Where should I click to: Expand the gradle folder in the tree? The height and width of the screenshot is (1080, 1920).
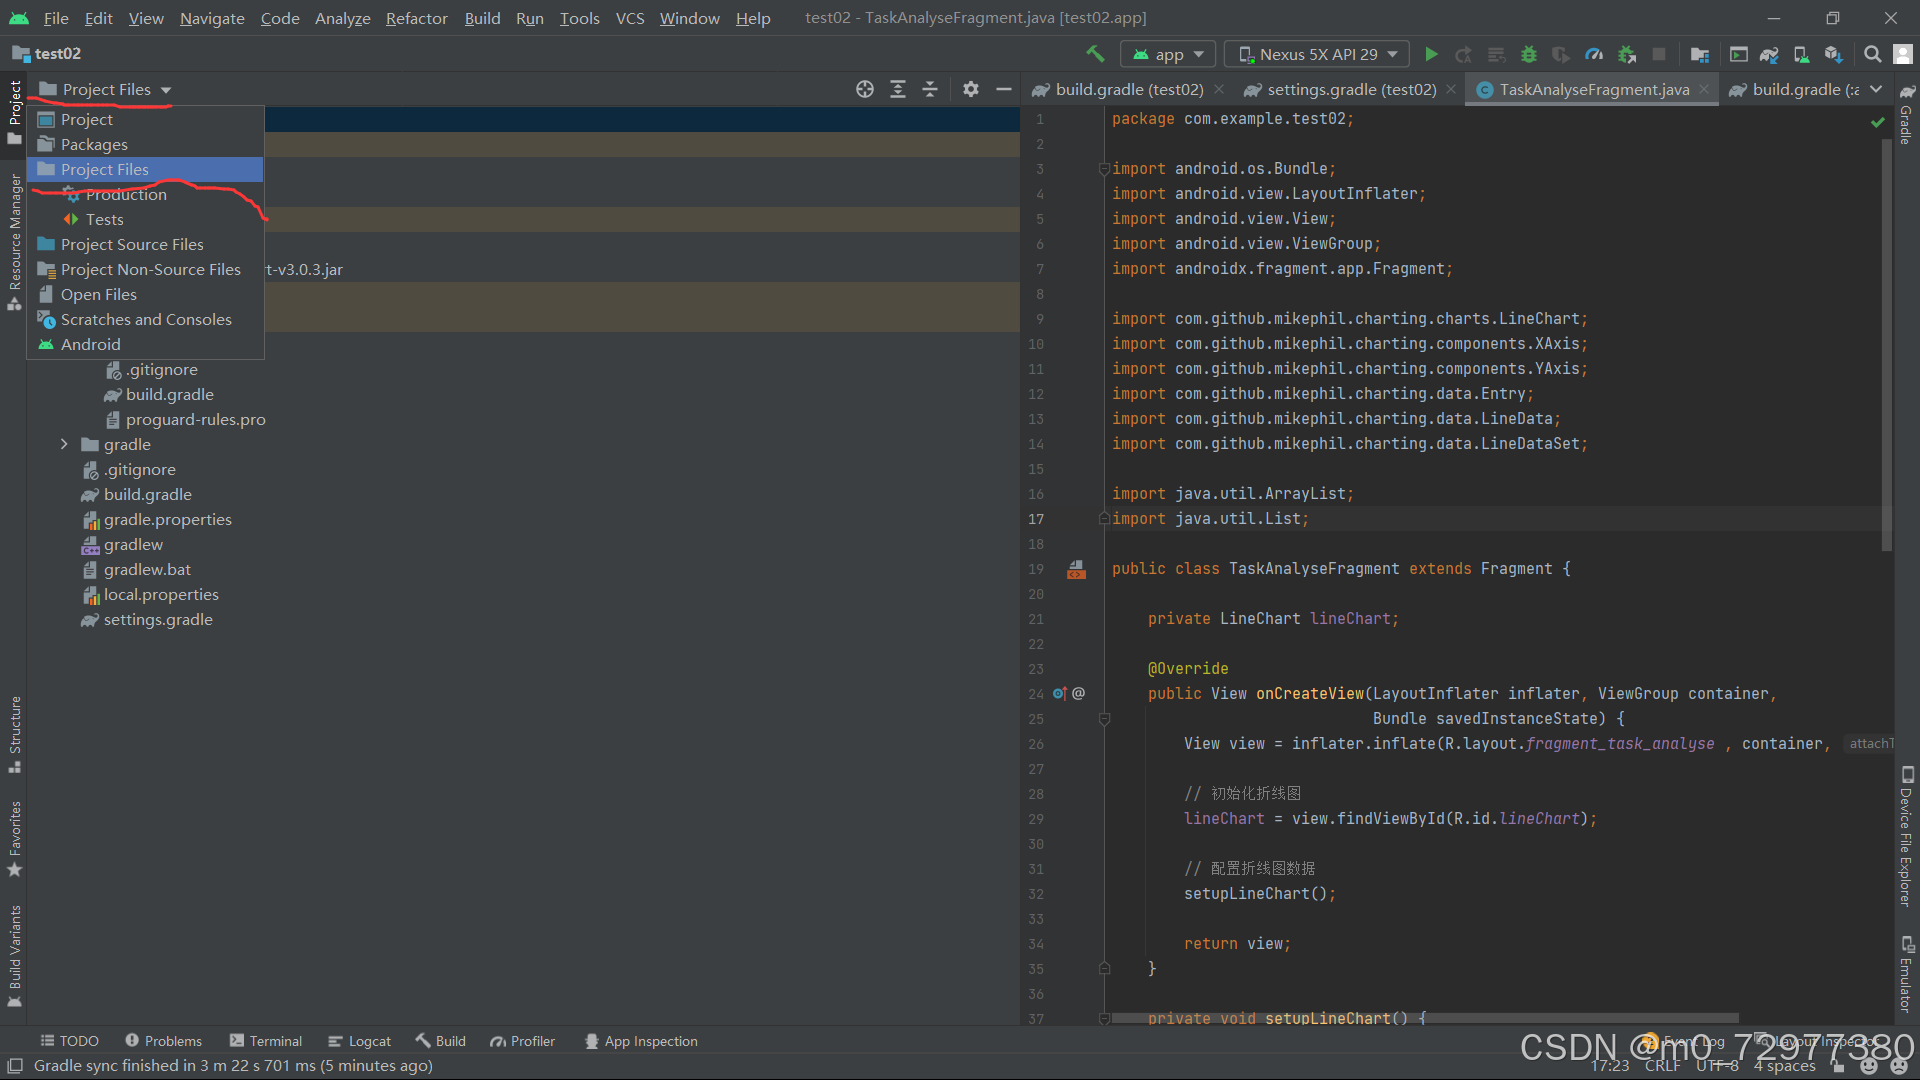point(65,444)
